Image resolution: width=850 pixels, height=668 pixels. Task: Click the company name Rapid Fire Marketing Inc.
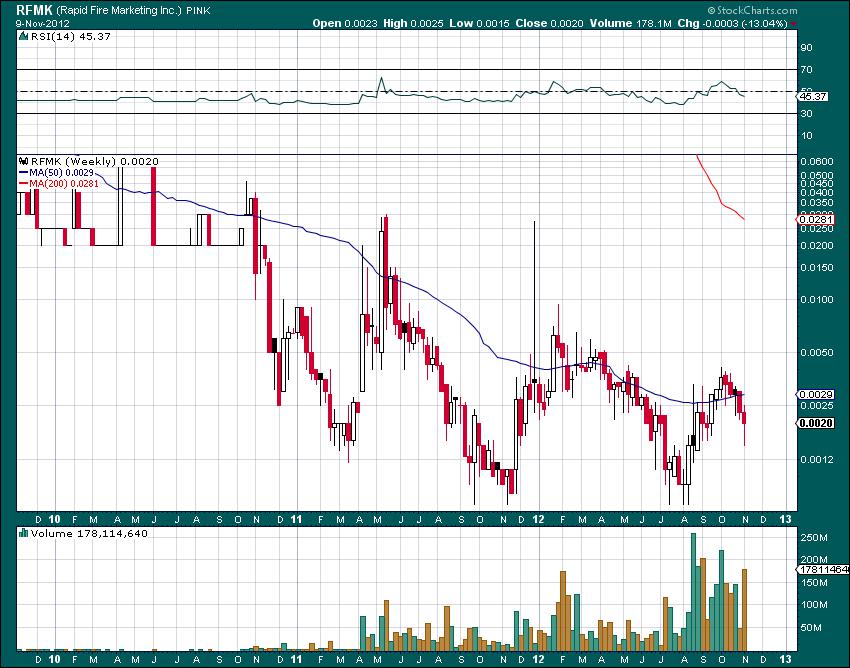click(119, 10)
